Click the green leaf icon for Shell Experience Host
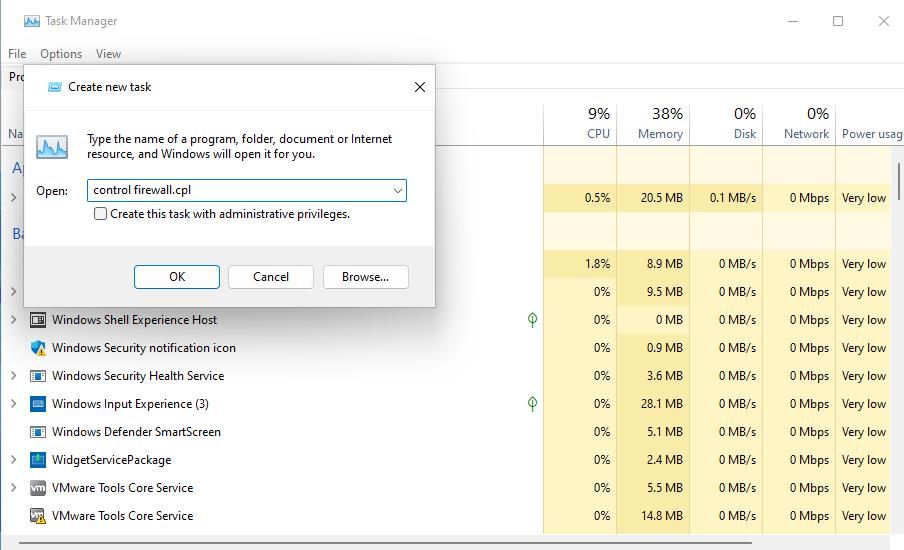 532,320
